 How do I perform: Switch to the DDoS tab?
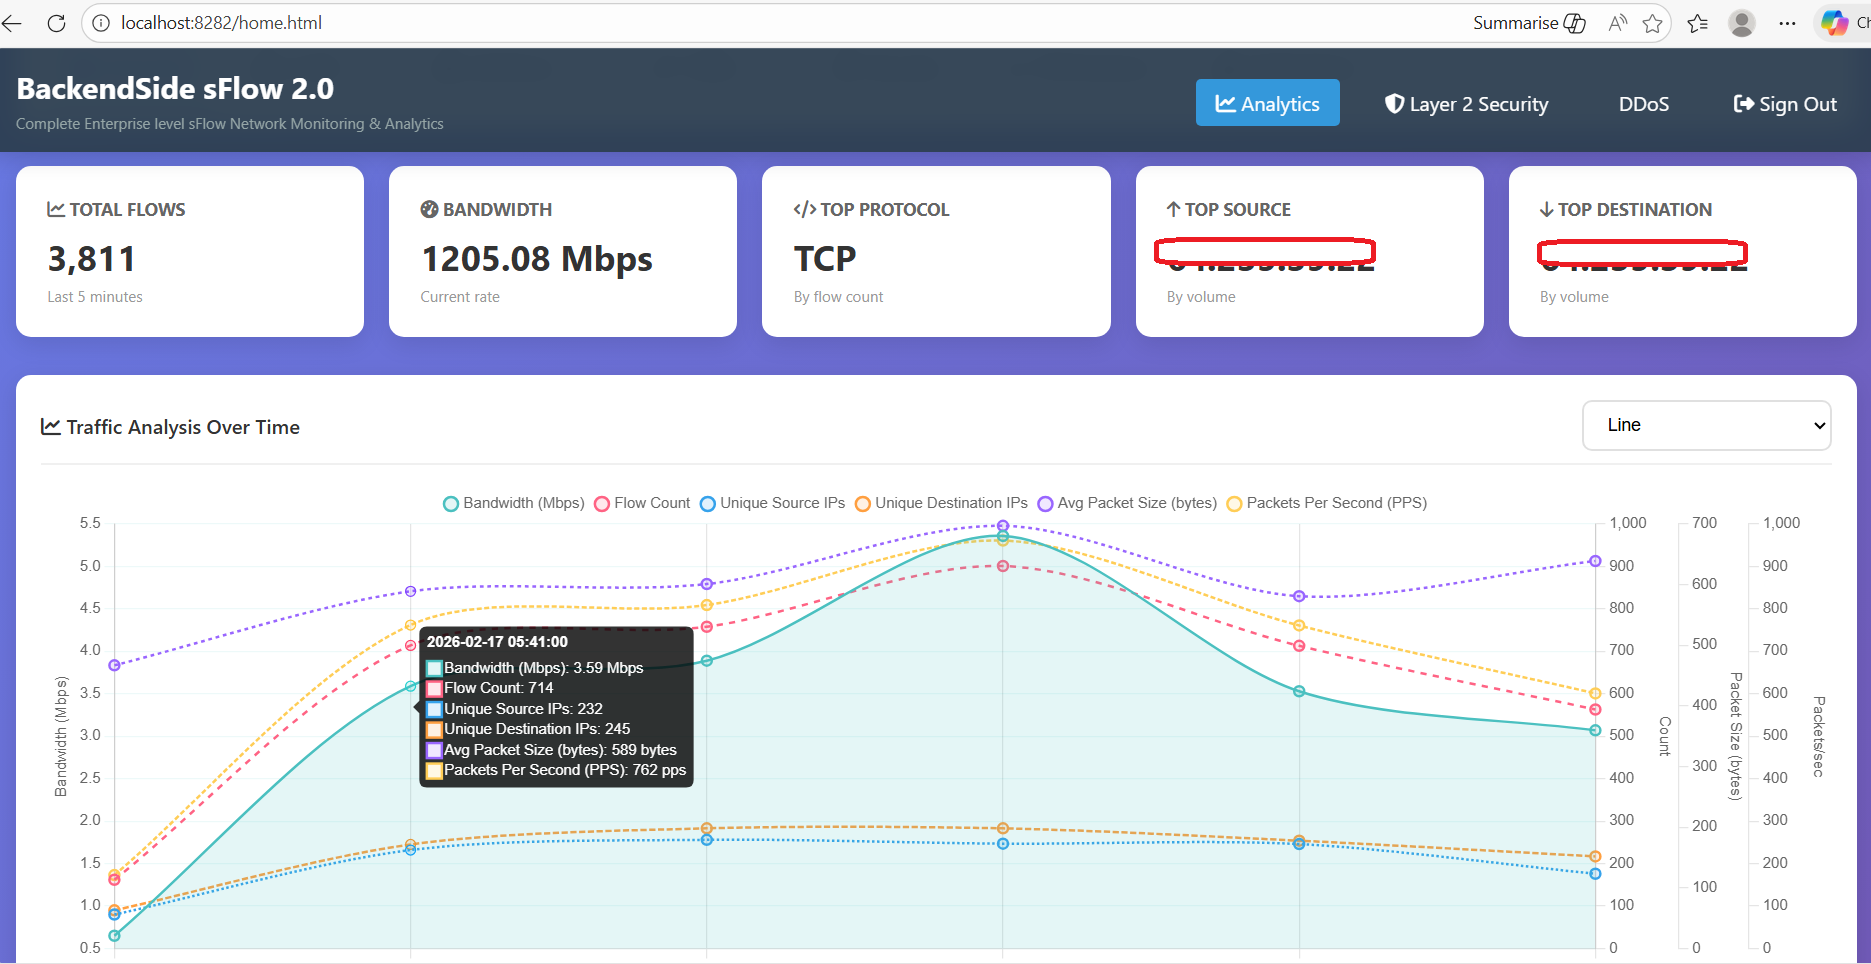coord(1643,104)
